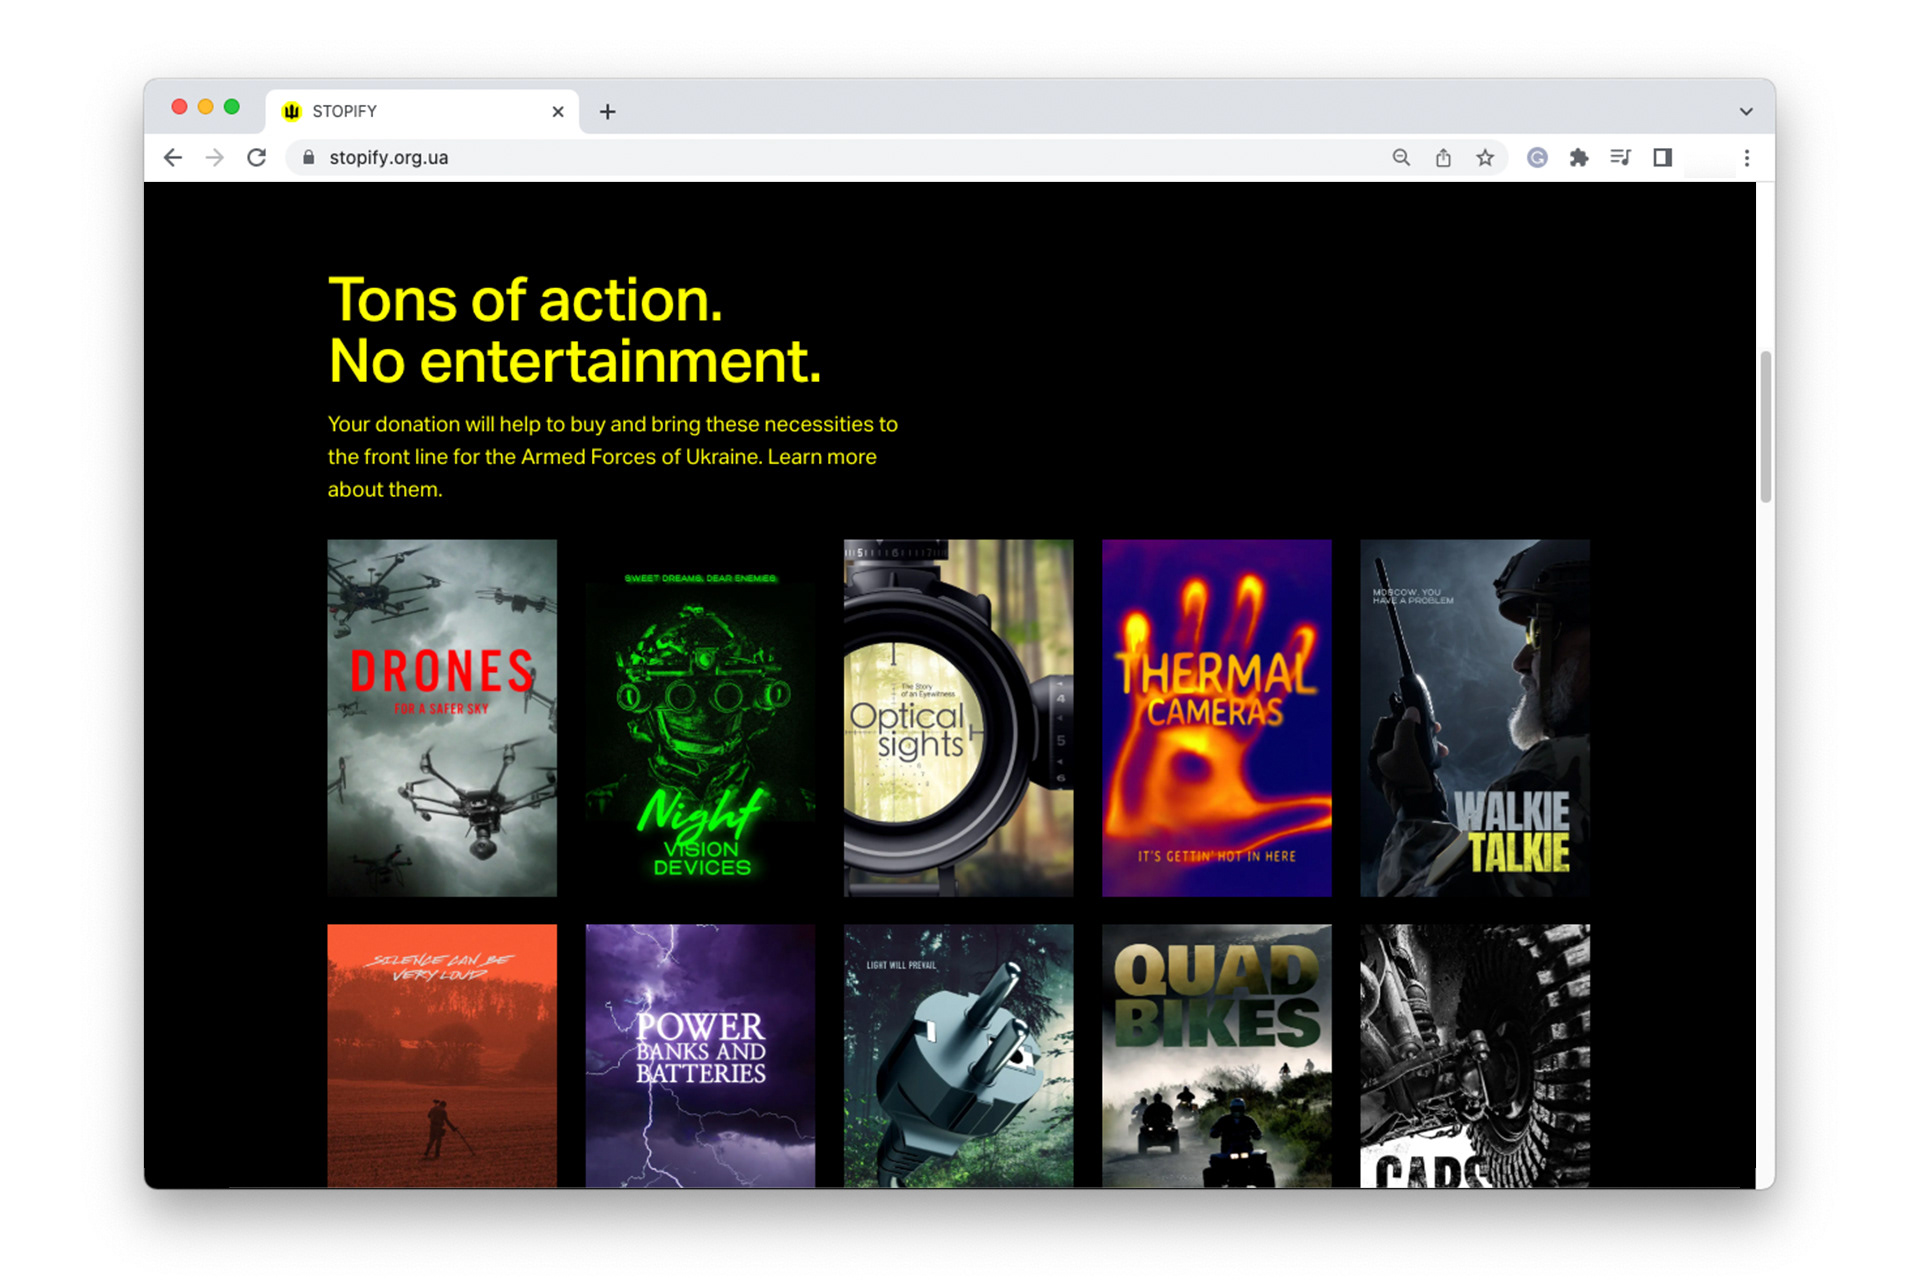Open the 'Light will prevail' plug poster
Viewport: 1920px width, 1280px height.
[958, 1056]
